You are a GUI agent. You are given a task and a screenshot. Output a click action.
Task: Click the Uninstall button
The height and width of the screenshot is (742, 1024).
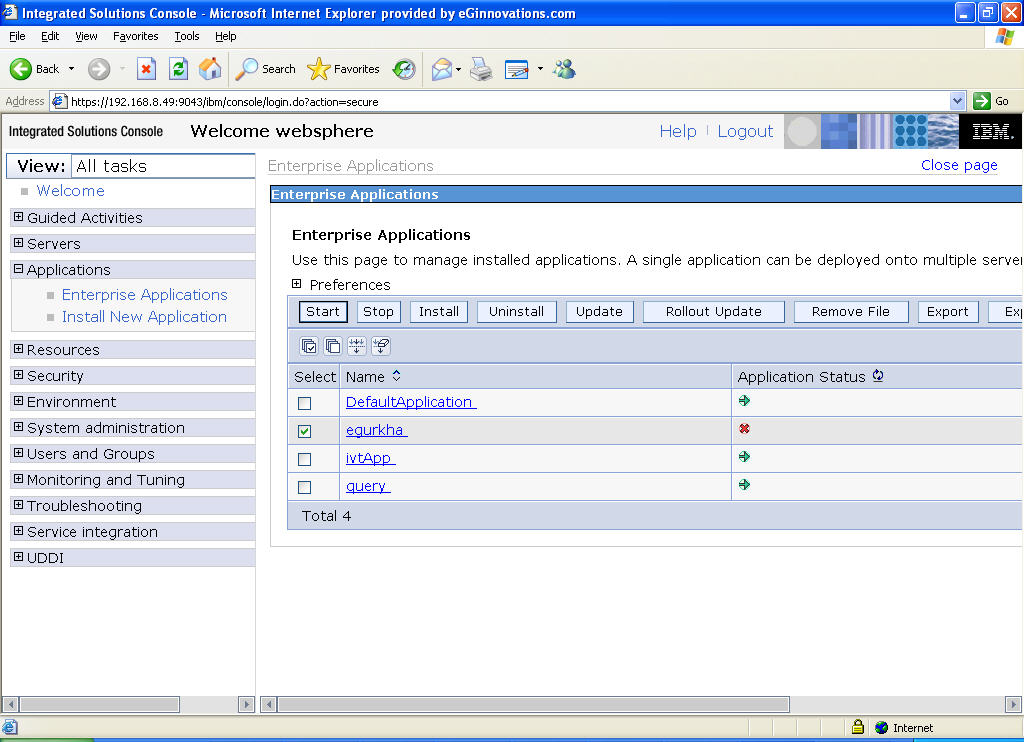517,312
